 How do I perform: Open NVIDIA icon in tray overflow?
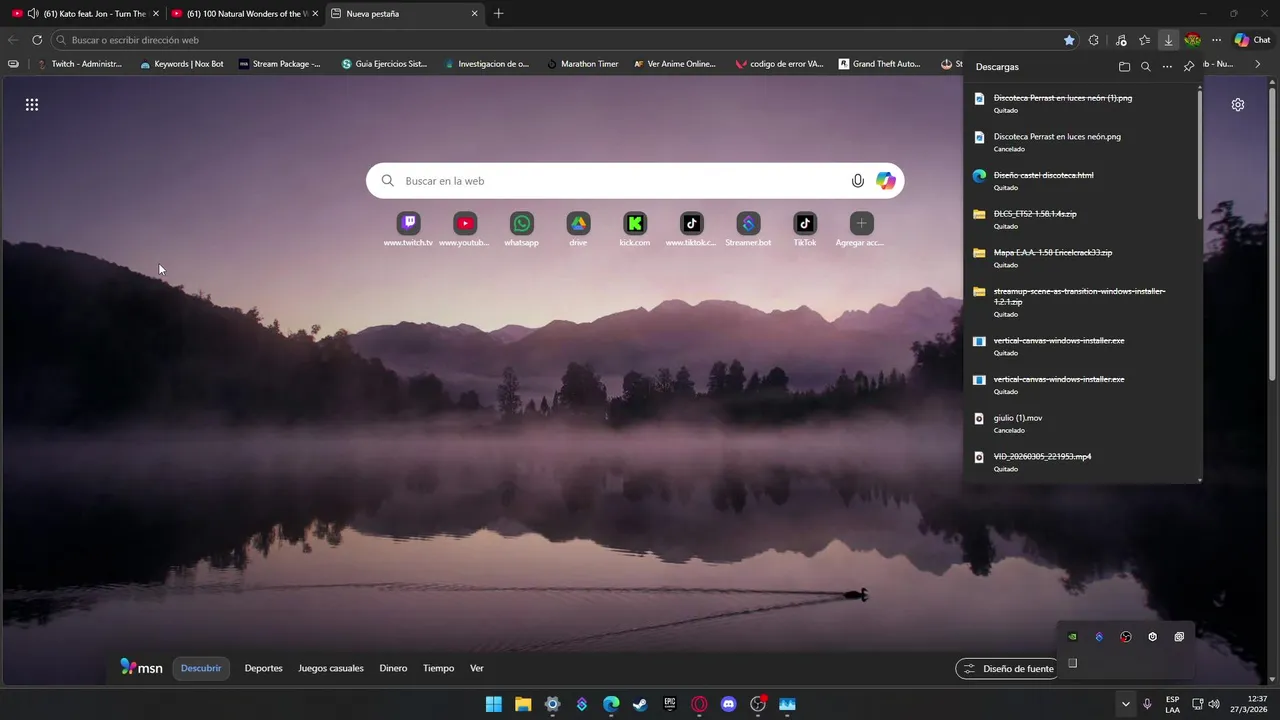1072,637
